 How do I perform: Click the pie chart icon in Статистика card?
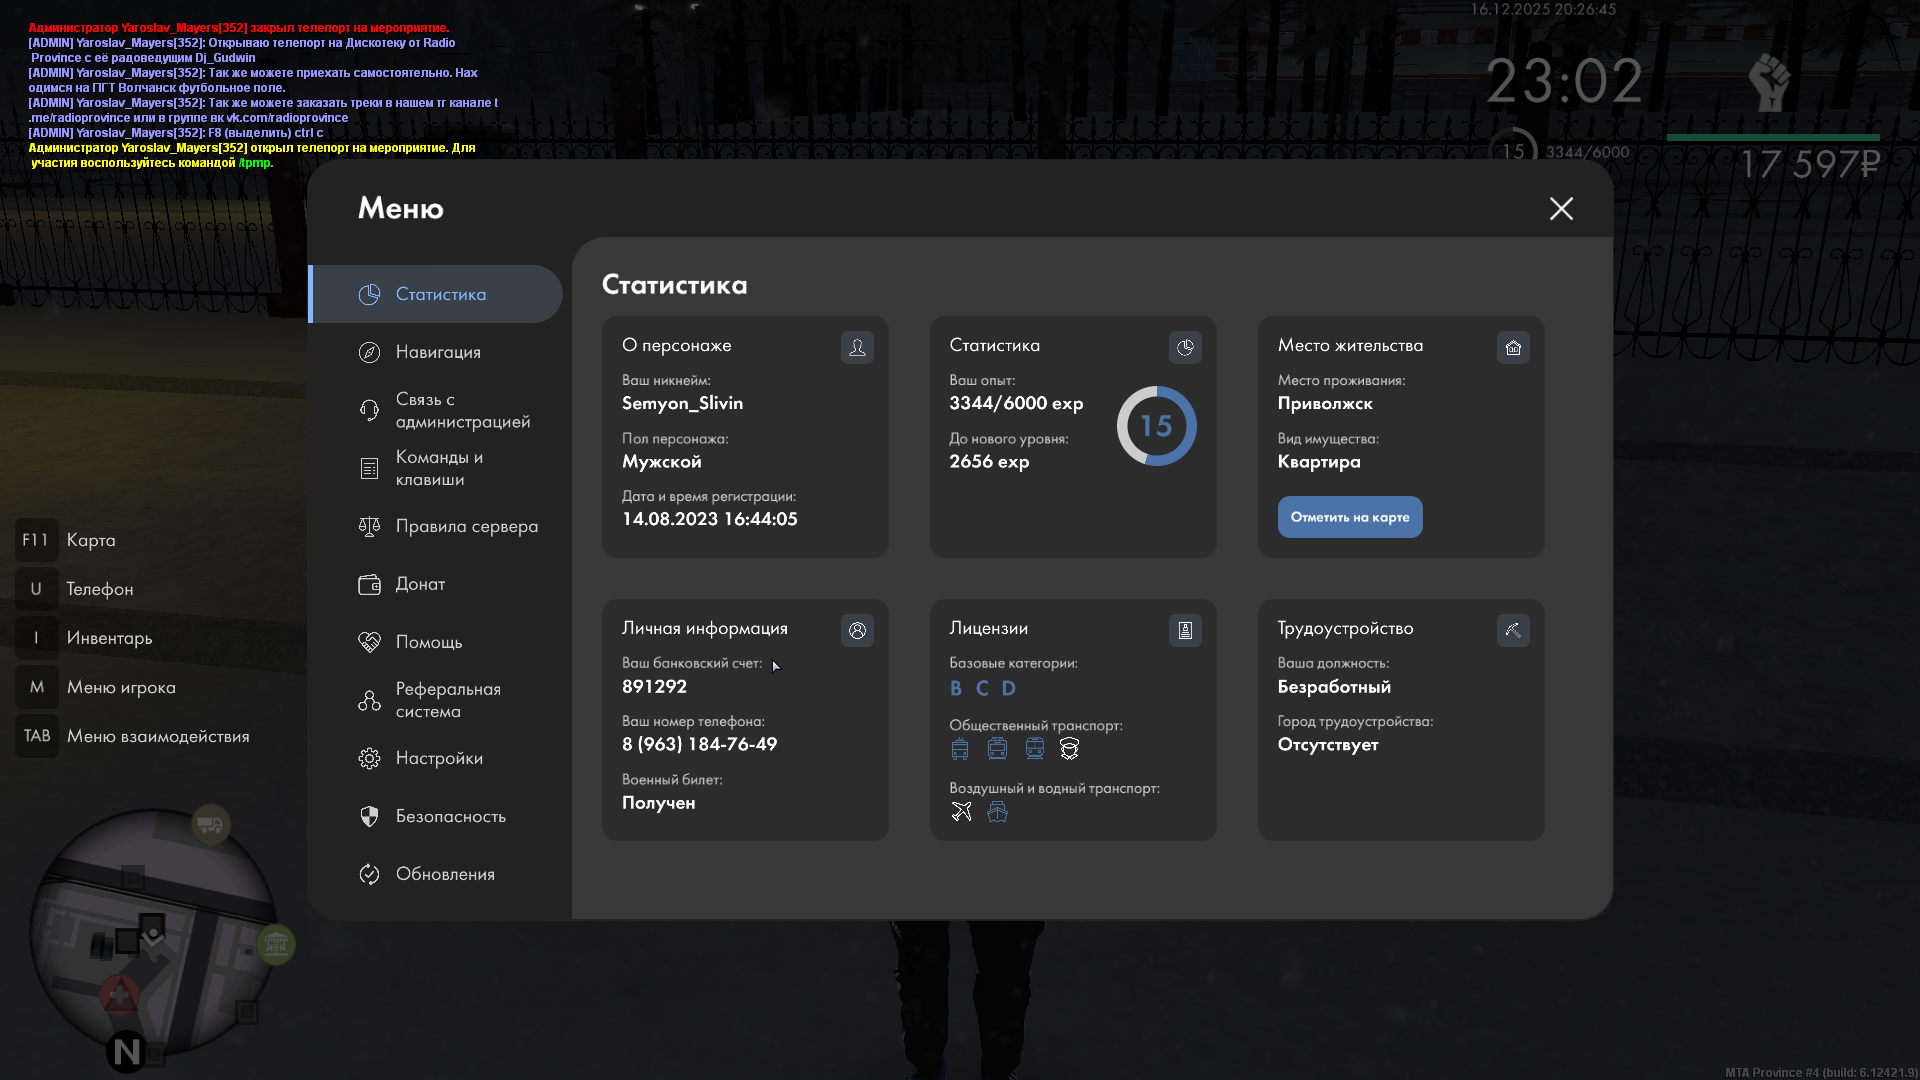(1185, 347)
